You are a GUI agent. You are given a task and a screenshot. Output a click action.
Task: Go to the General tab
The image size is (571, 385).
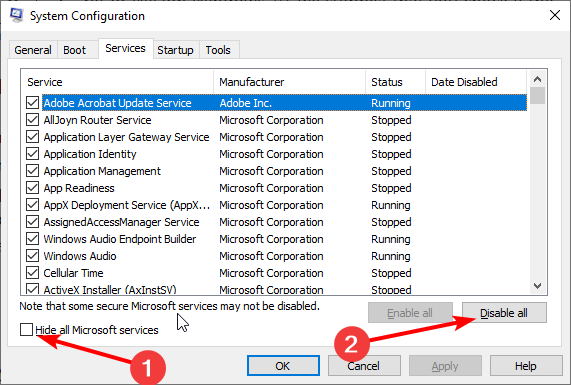pos(33,50)
